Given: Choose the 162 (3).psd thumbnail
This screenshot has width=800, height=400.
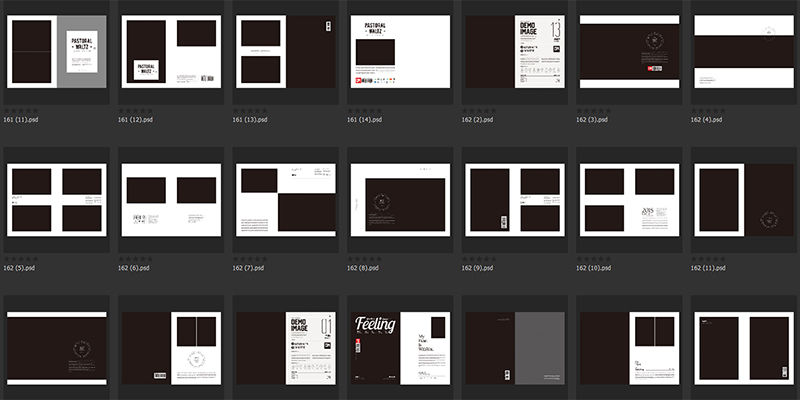Looking at the screenshot, I should [x=629, y=52].
